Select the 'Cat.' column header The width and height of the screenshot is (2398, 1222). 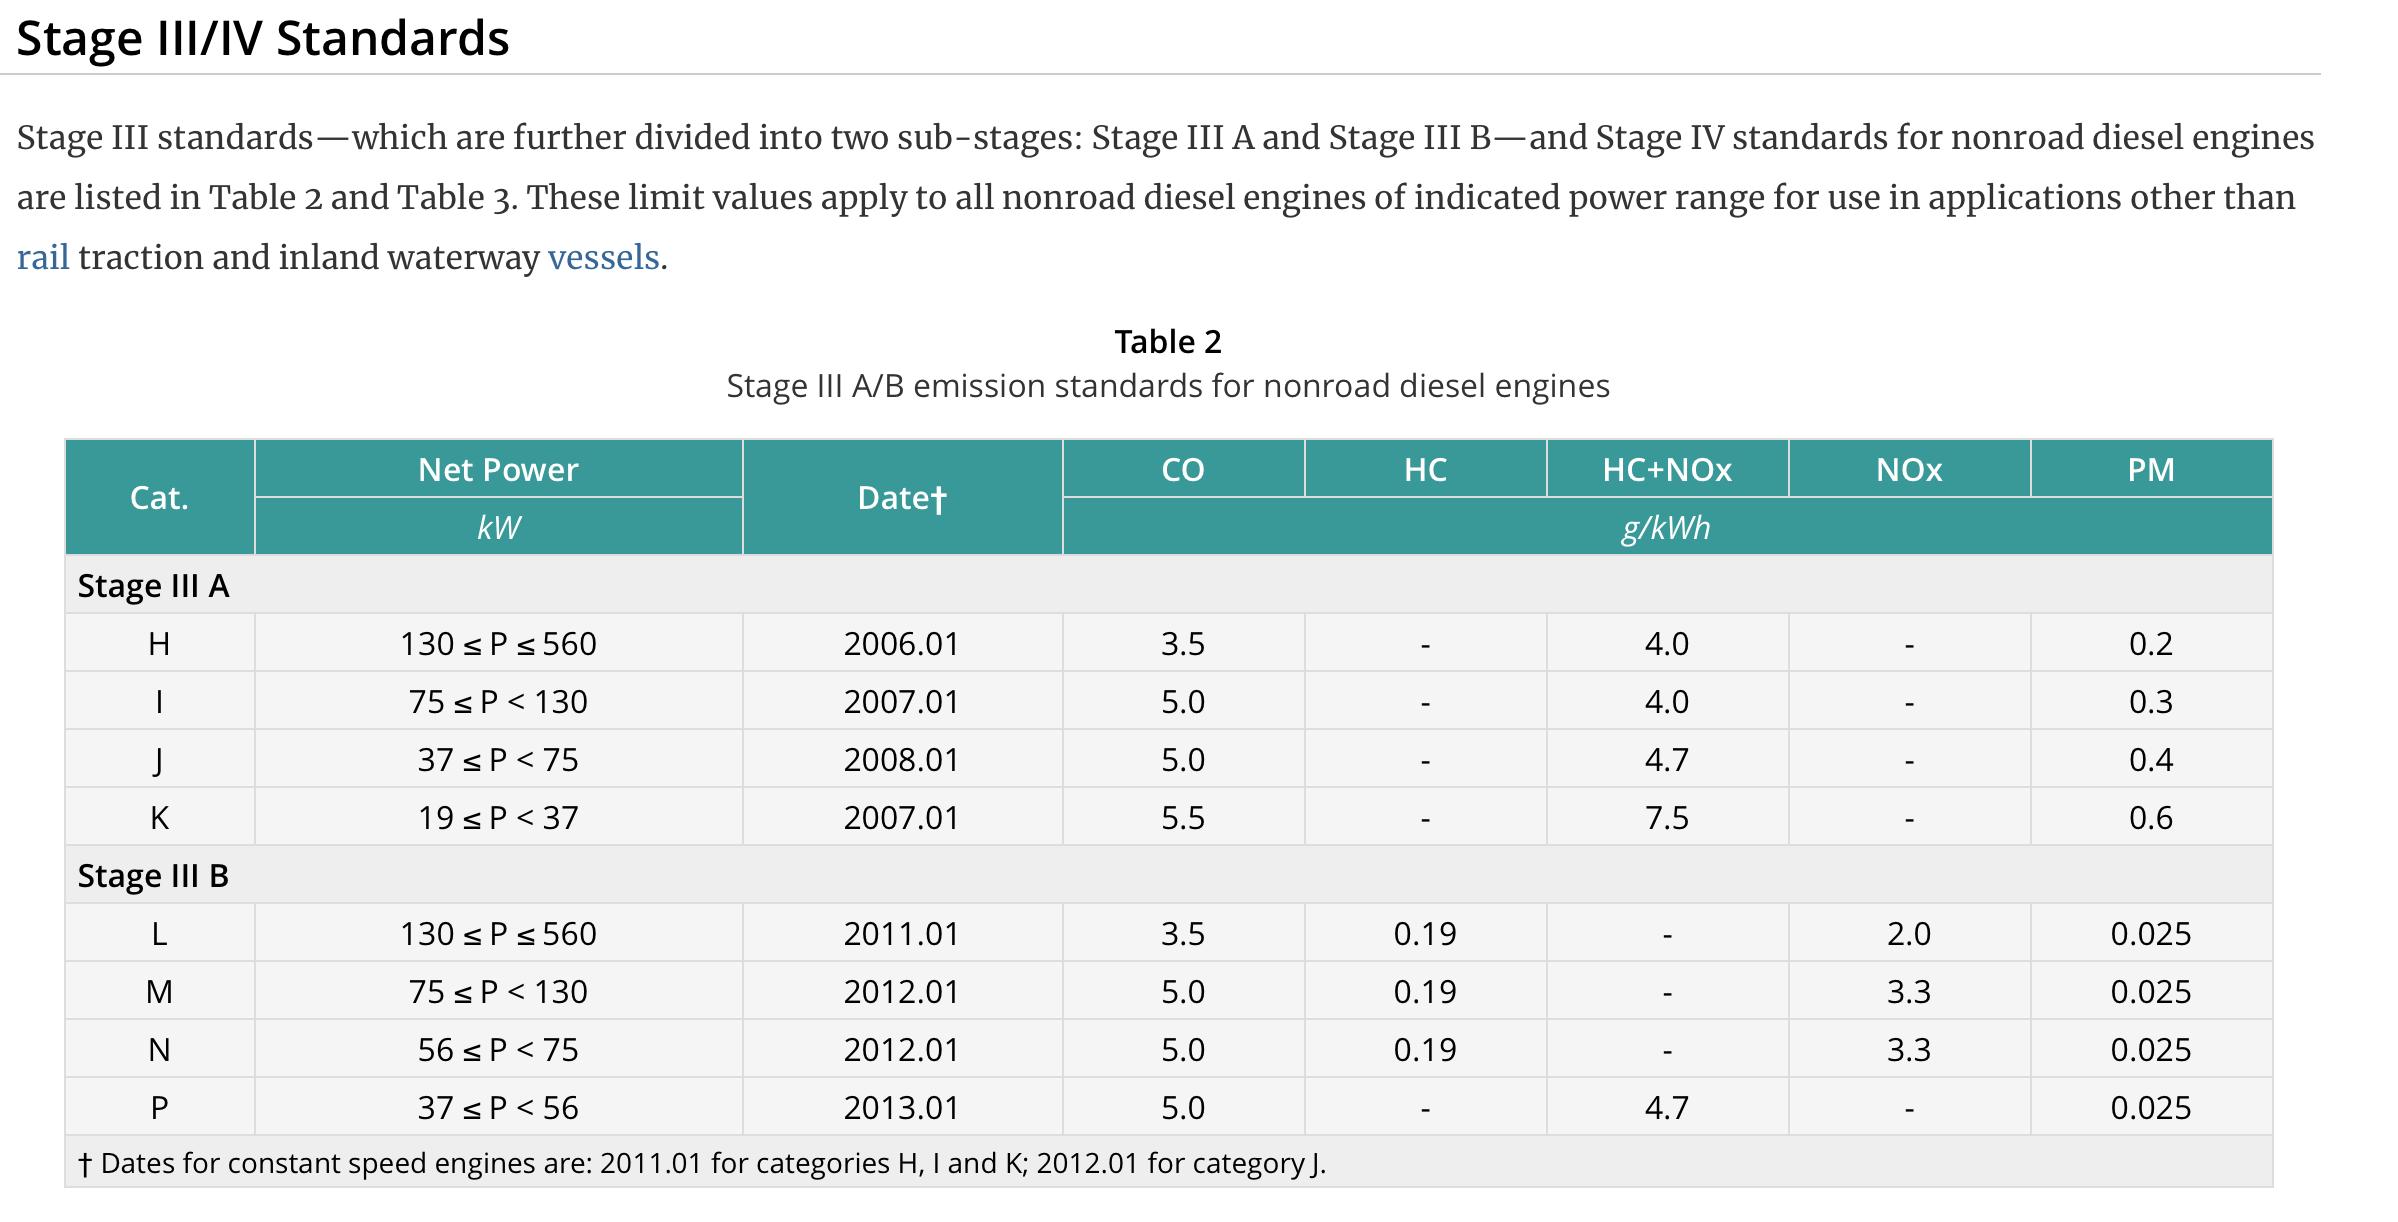[159, 497]
